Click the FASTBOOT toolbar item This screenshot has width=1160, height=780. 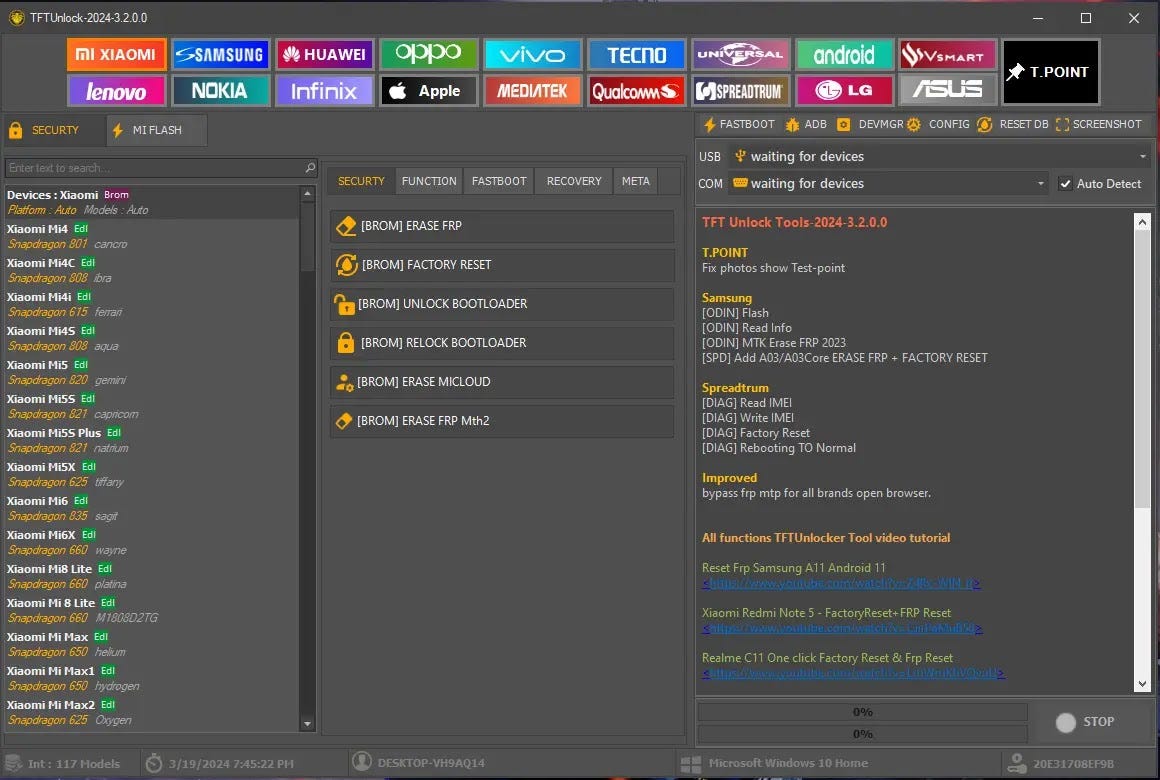point(738,124)
